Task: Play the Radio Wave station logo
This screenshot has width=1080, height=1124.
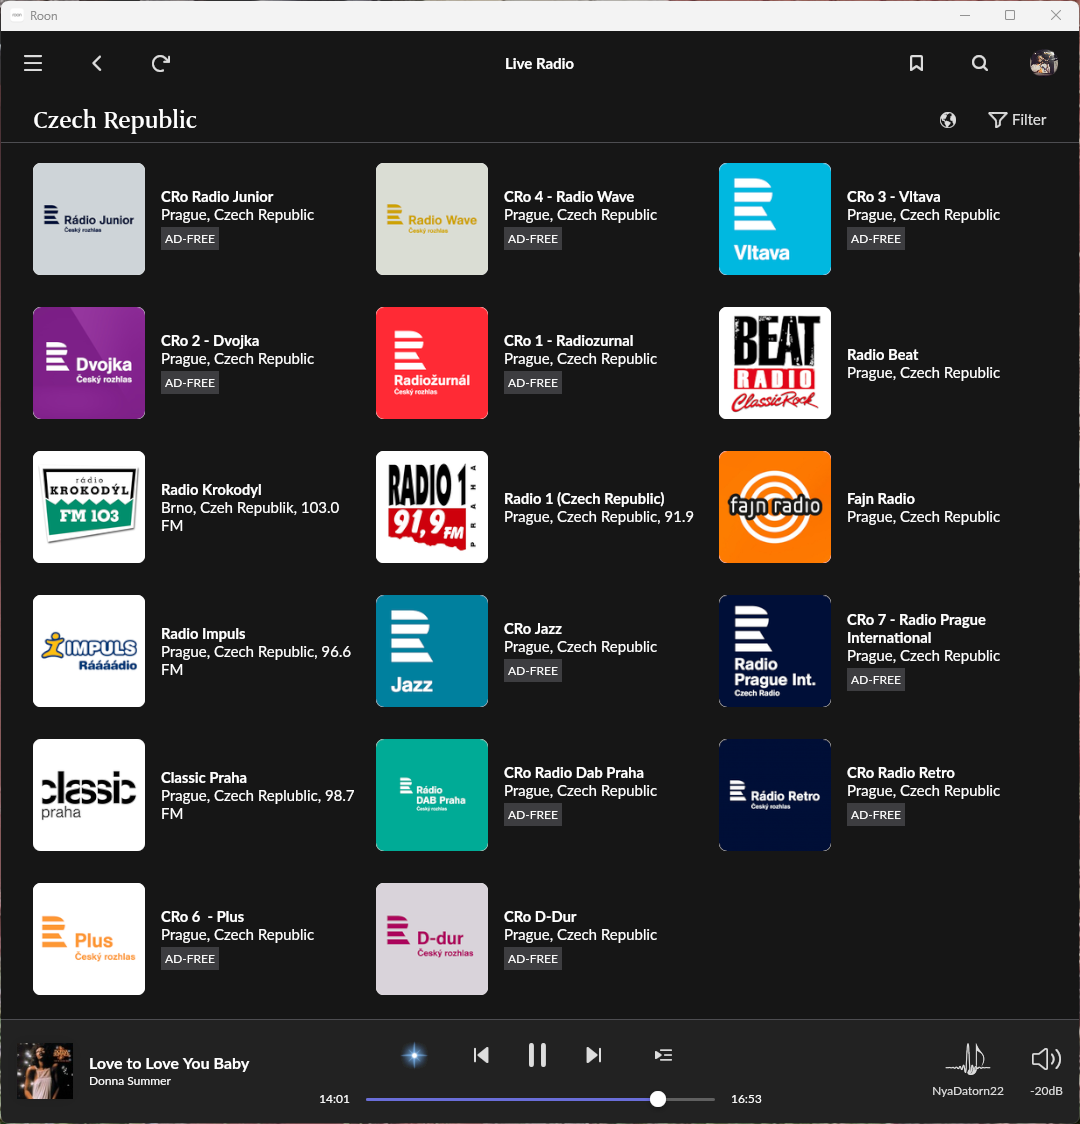Action: [432, 219]
